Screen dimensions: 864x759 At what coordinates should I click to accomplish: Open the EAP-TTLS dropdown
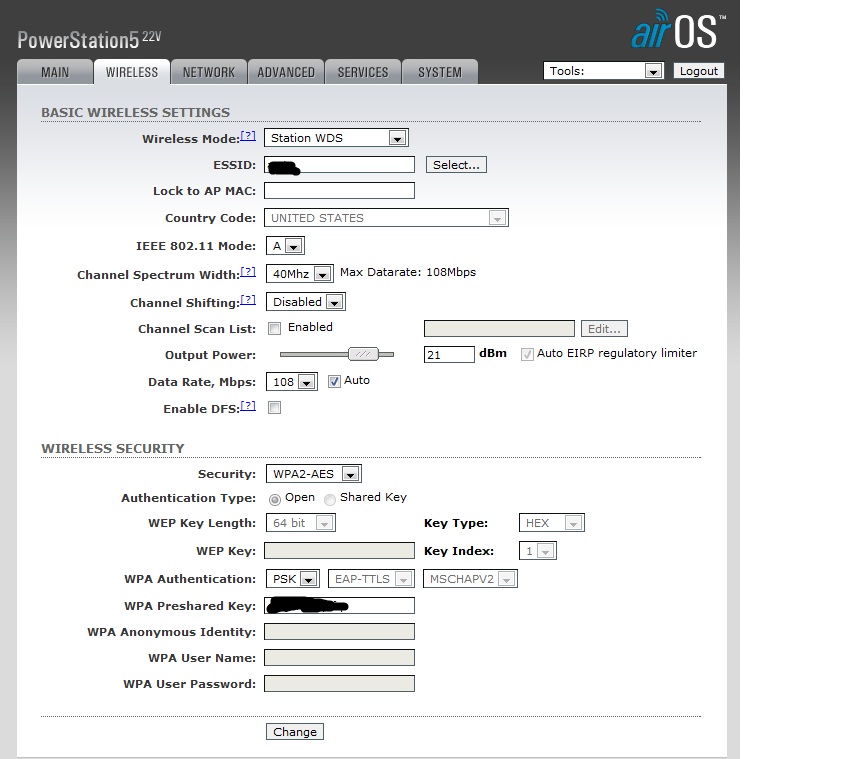[x=371, y=579]
